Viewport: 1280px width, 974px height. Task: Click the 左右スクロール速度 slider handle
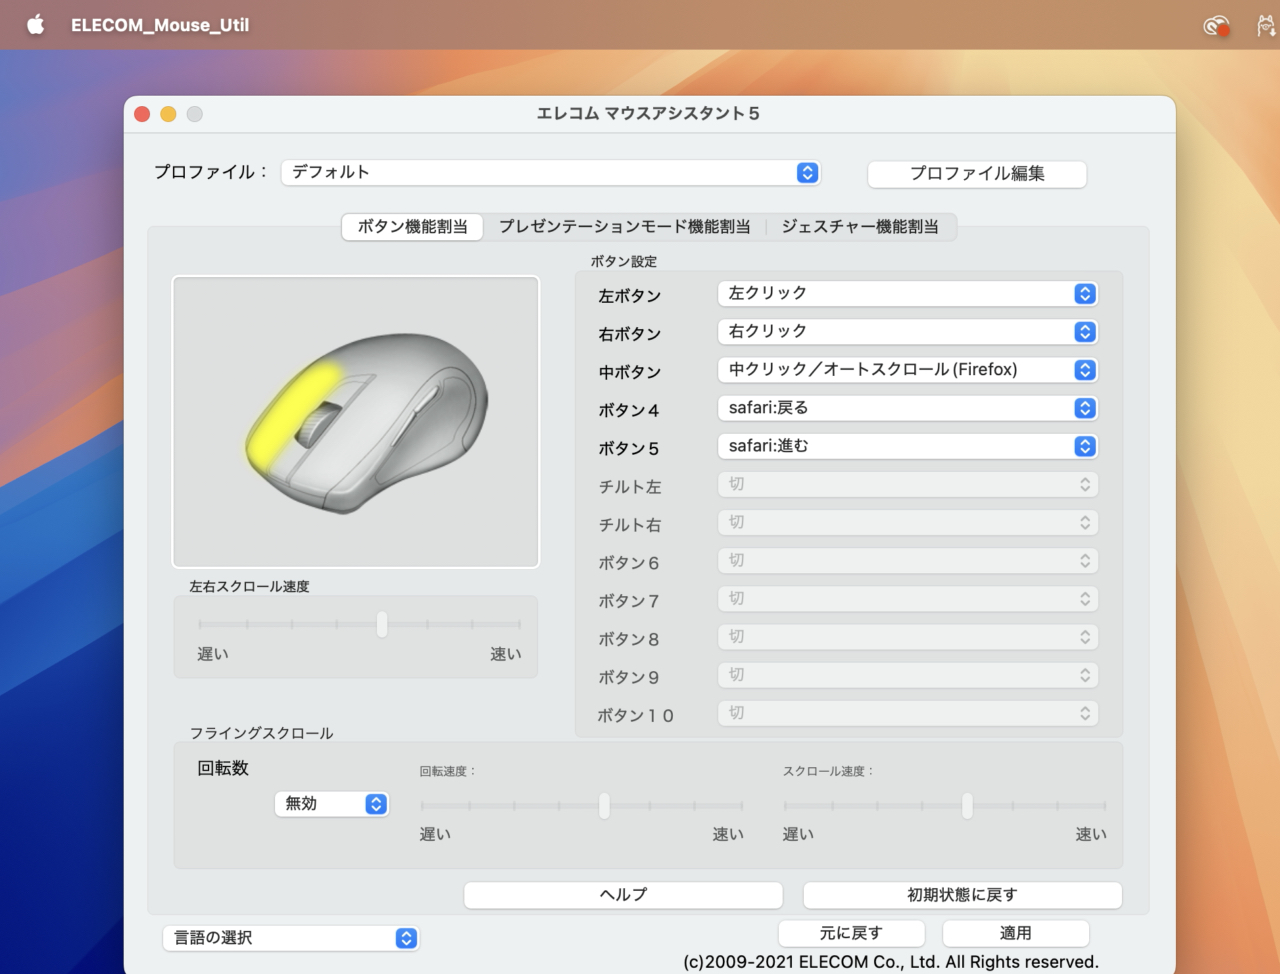point(382,625)
